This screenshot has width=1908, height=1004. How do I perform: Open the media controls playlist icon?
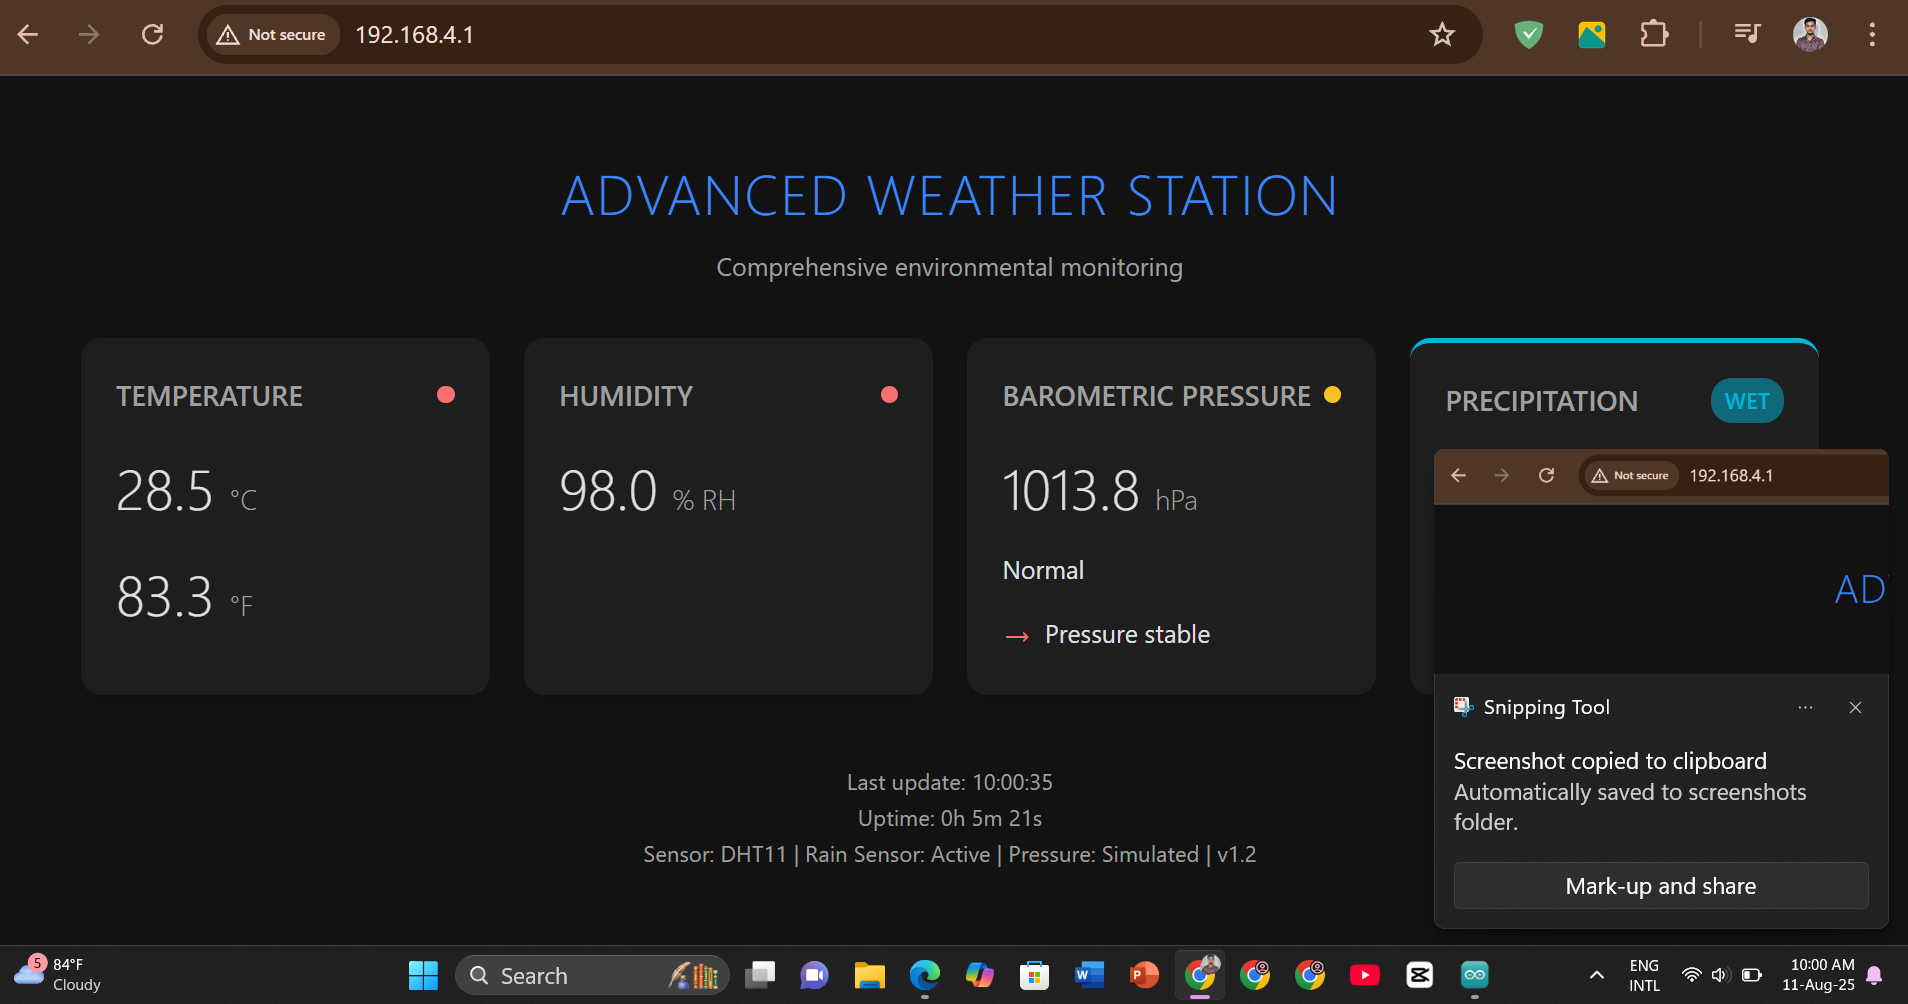tap(1747, 35)
